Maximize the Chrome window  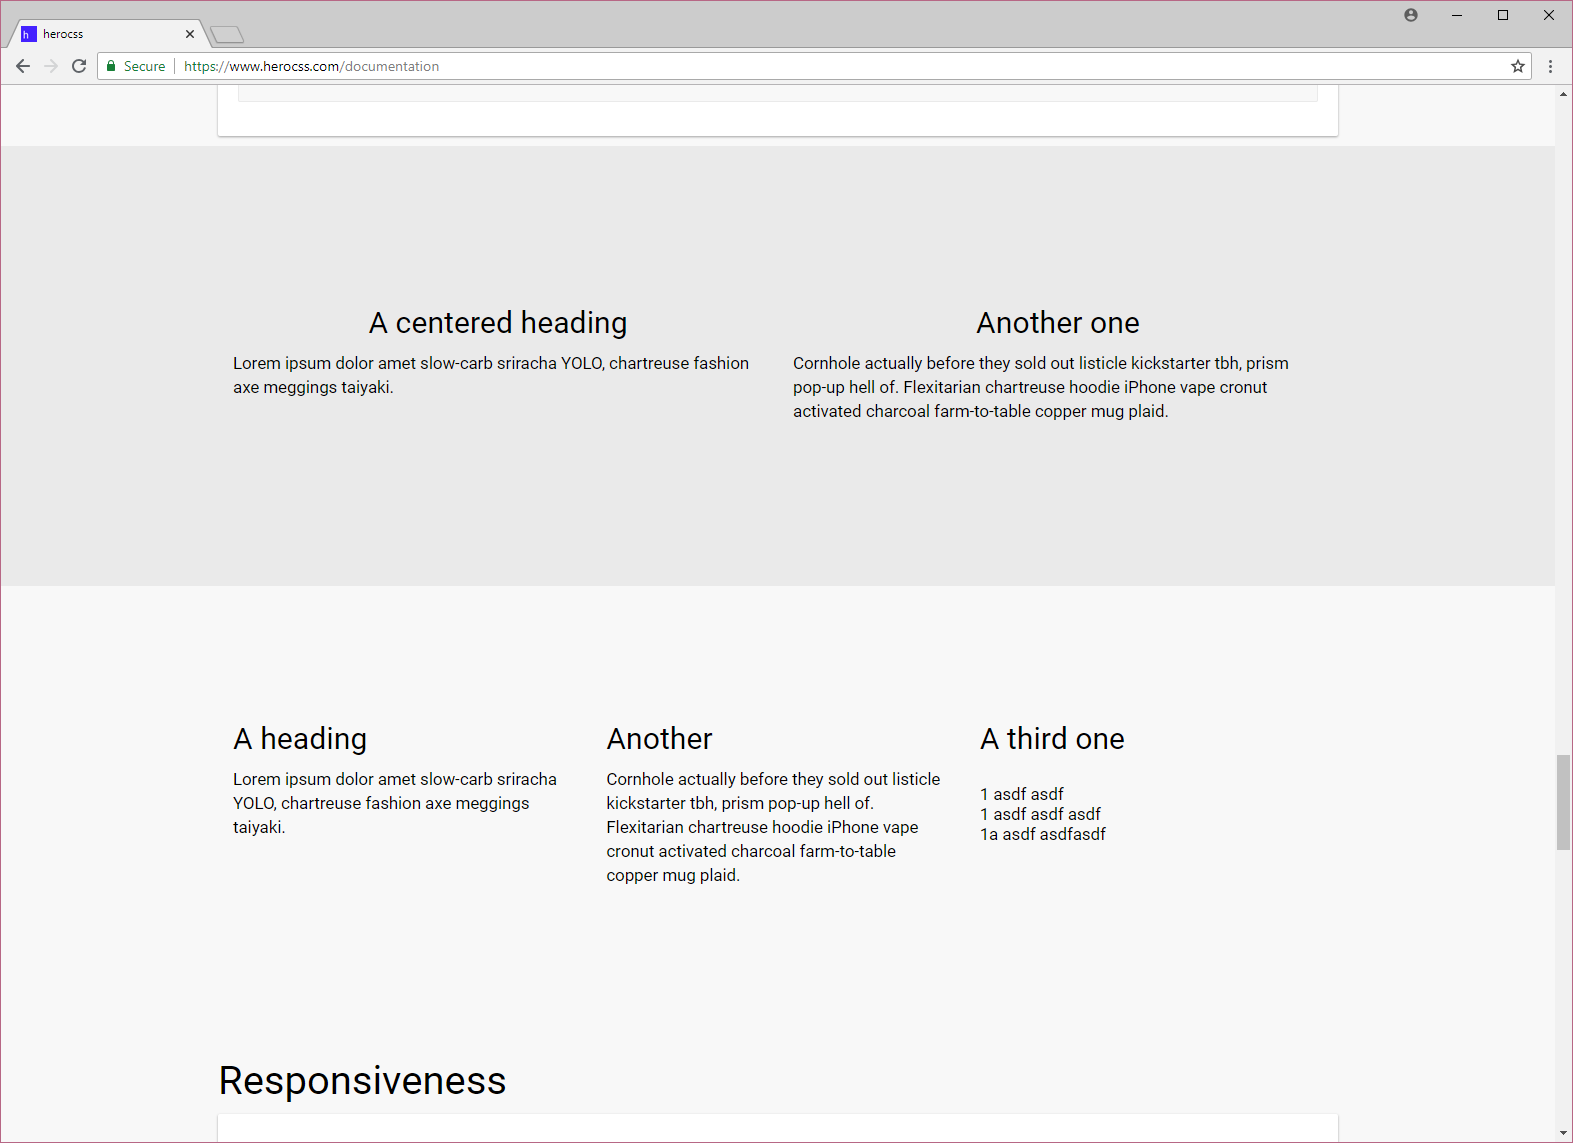point(1503,15)
